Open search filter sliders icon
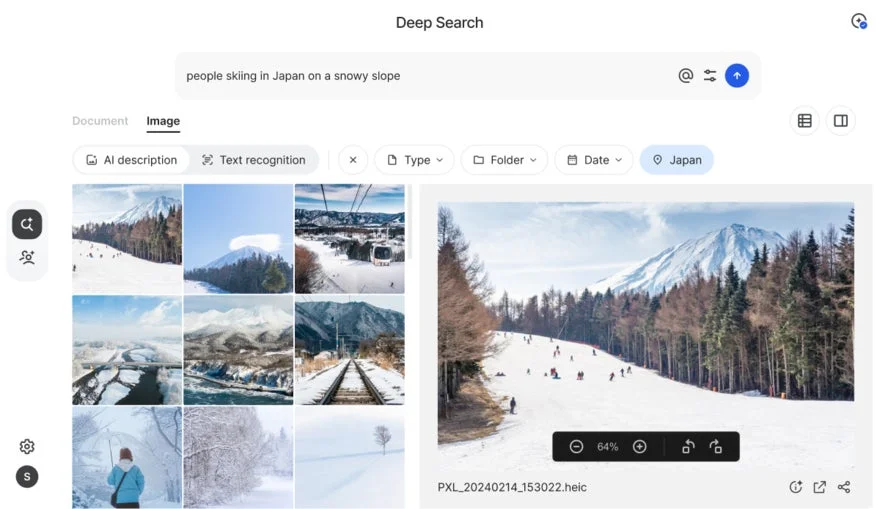 point(710,75)
